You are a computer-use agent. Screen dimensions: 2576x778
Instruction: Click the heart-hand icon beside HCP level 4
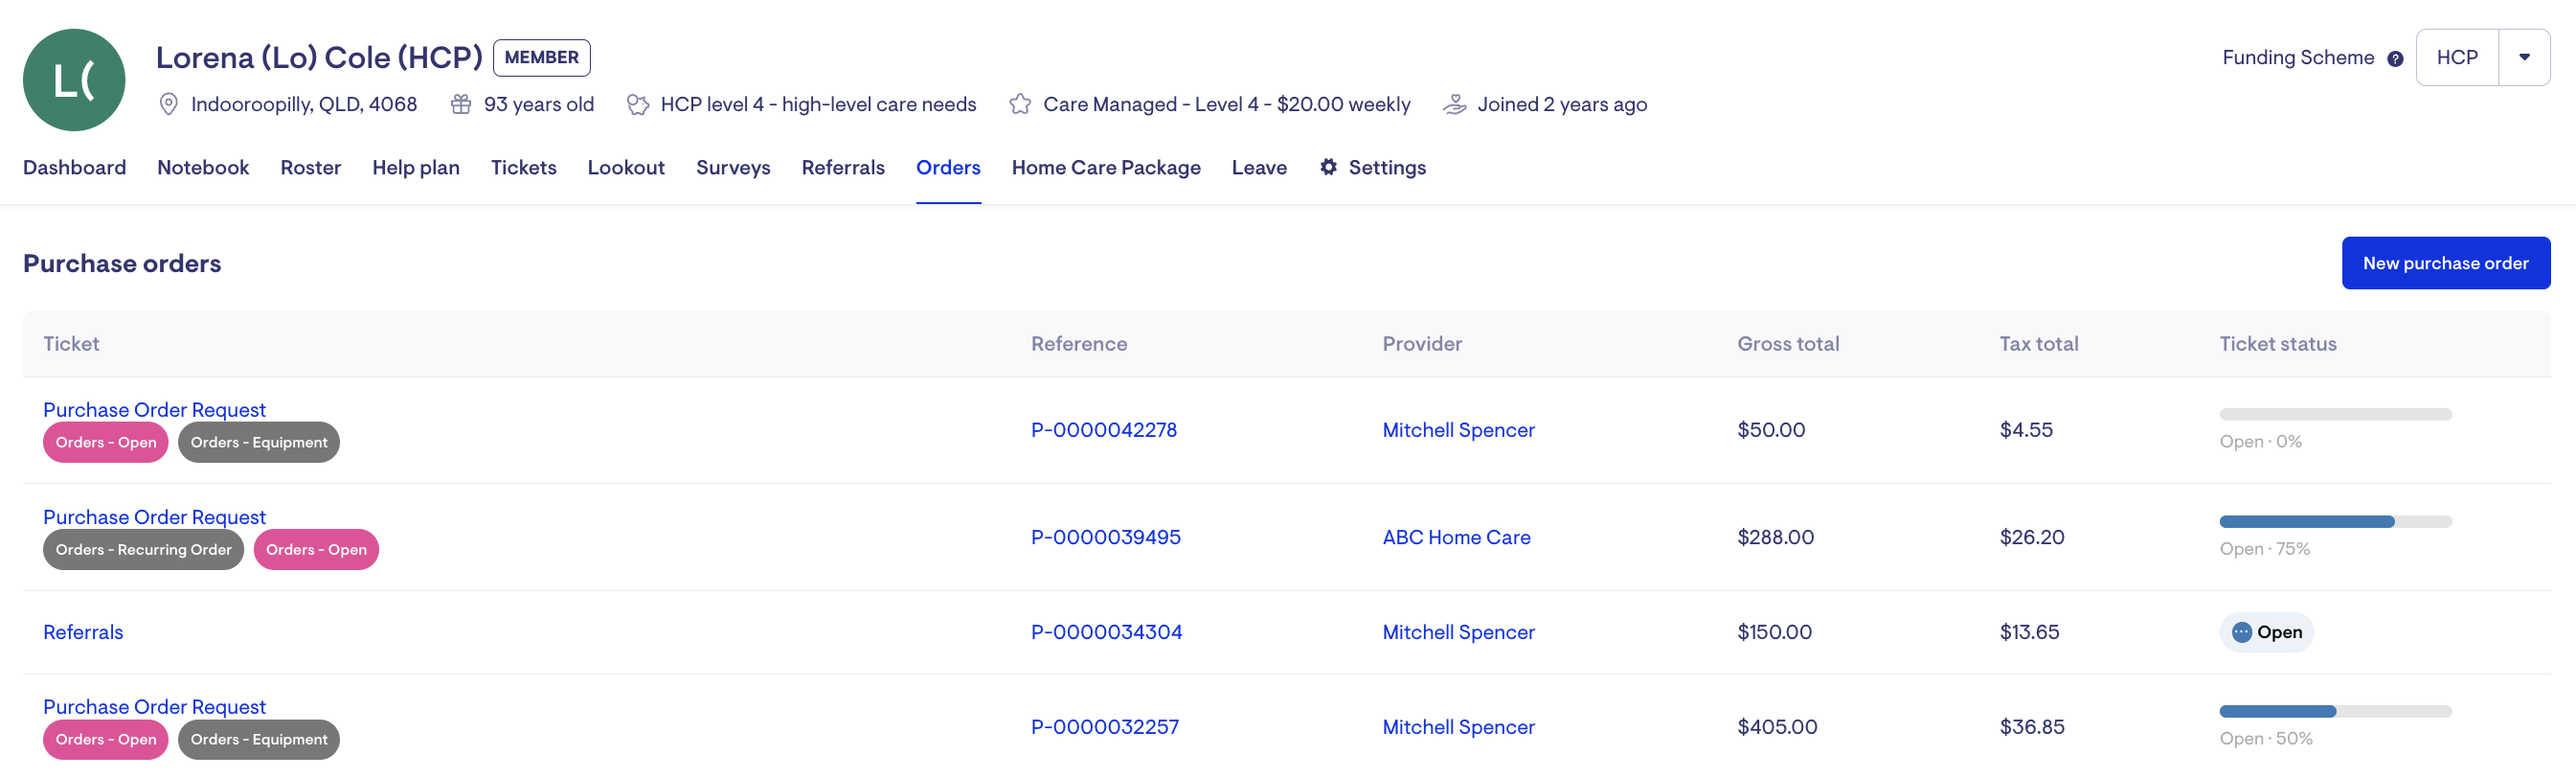637,104
